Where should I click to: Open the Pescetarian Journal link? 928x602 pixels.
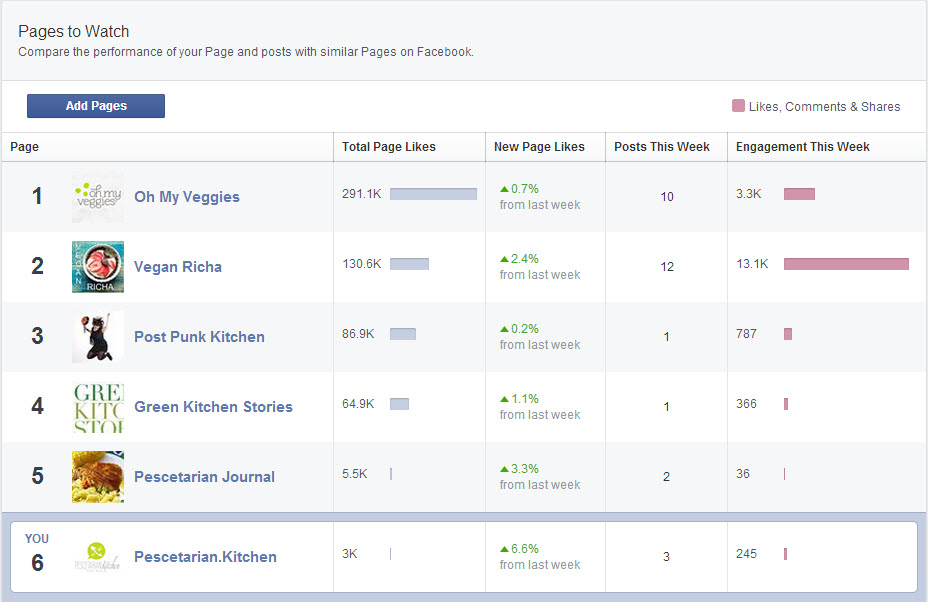pos(204,477)
